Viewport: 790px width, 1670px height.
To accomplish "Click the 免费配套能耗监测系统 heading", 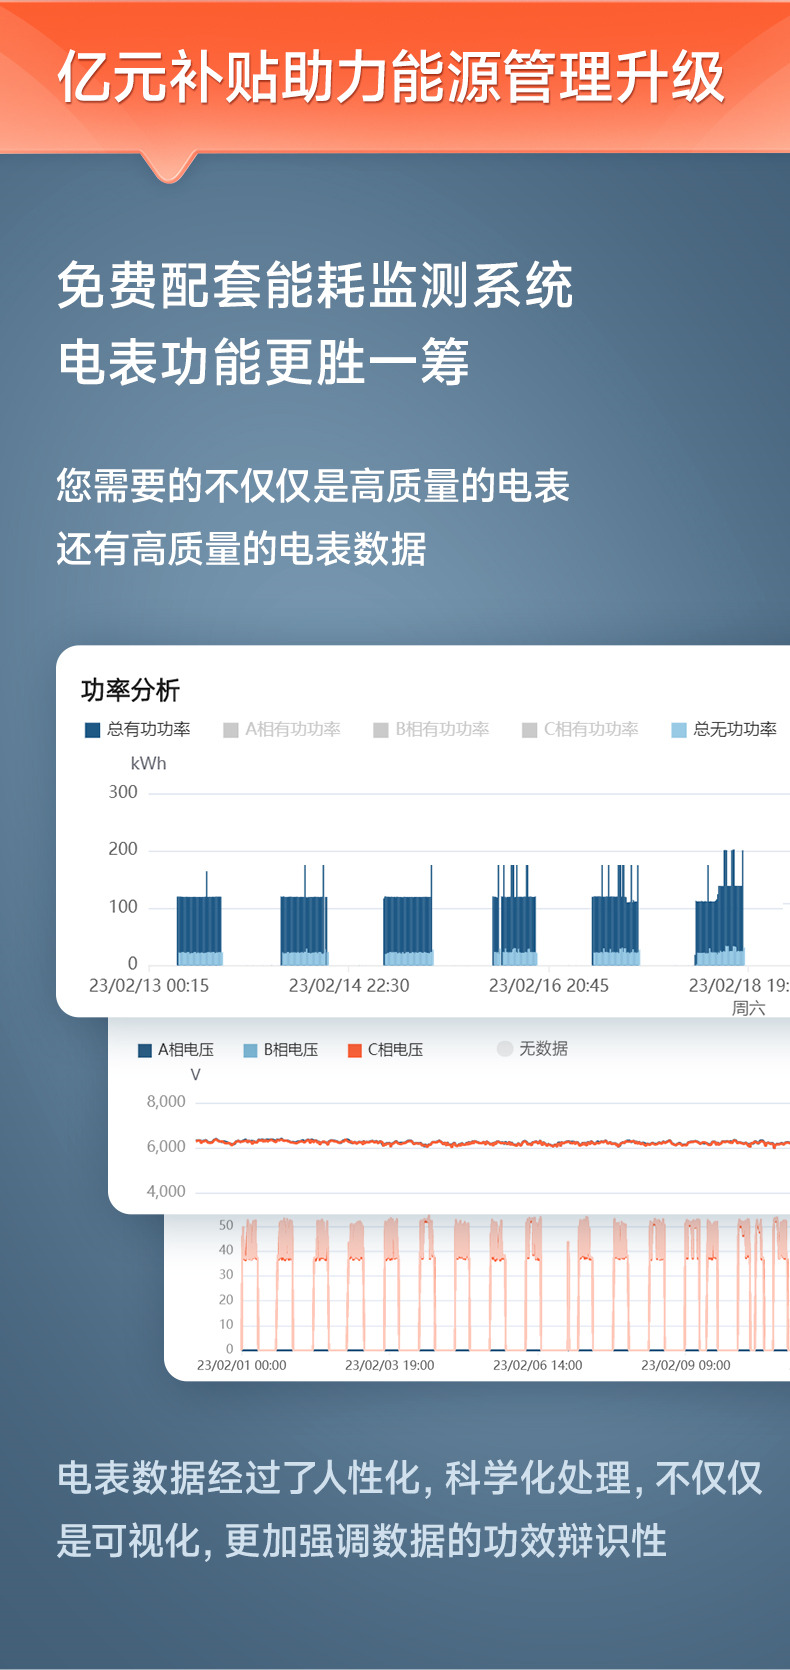I will [x=315, y=286].
